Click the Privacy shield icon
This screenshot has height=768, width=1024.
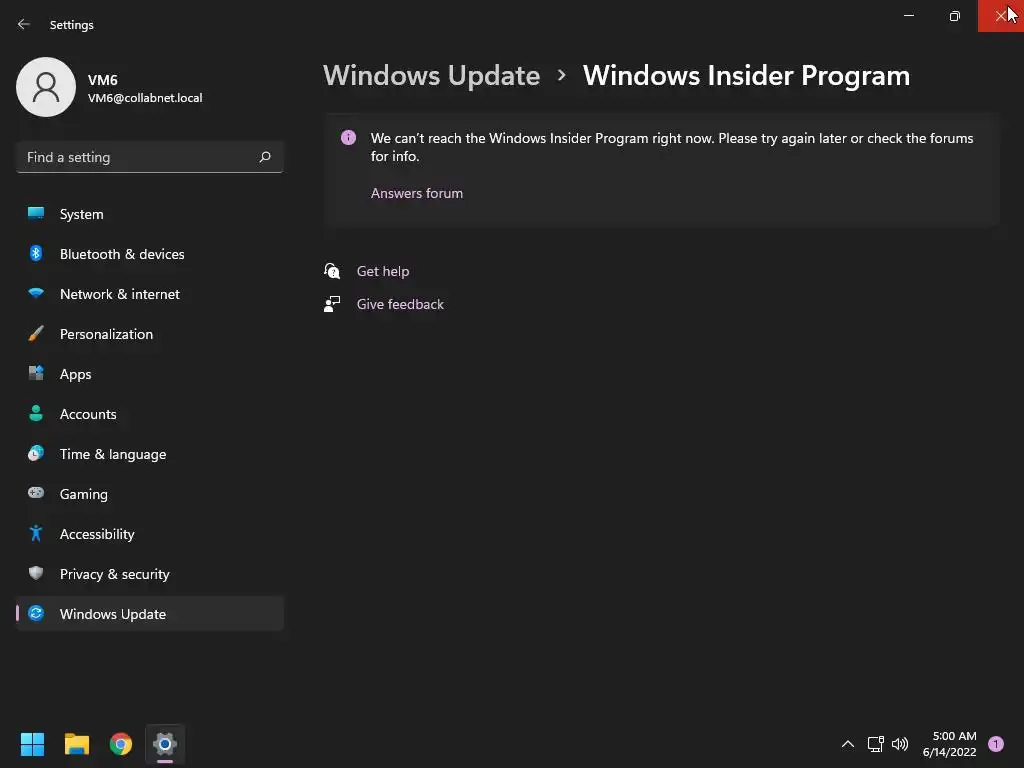[x=36, y=573]
